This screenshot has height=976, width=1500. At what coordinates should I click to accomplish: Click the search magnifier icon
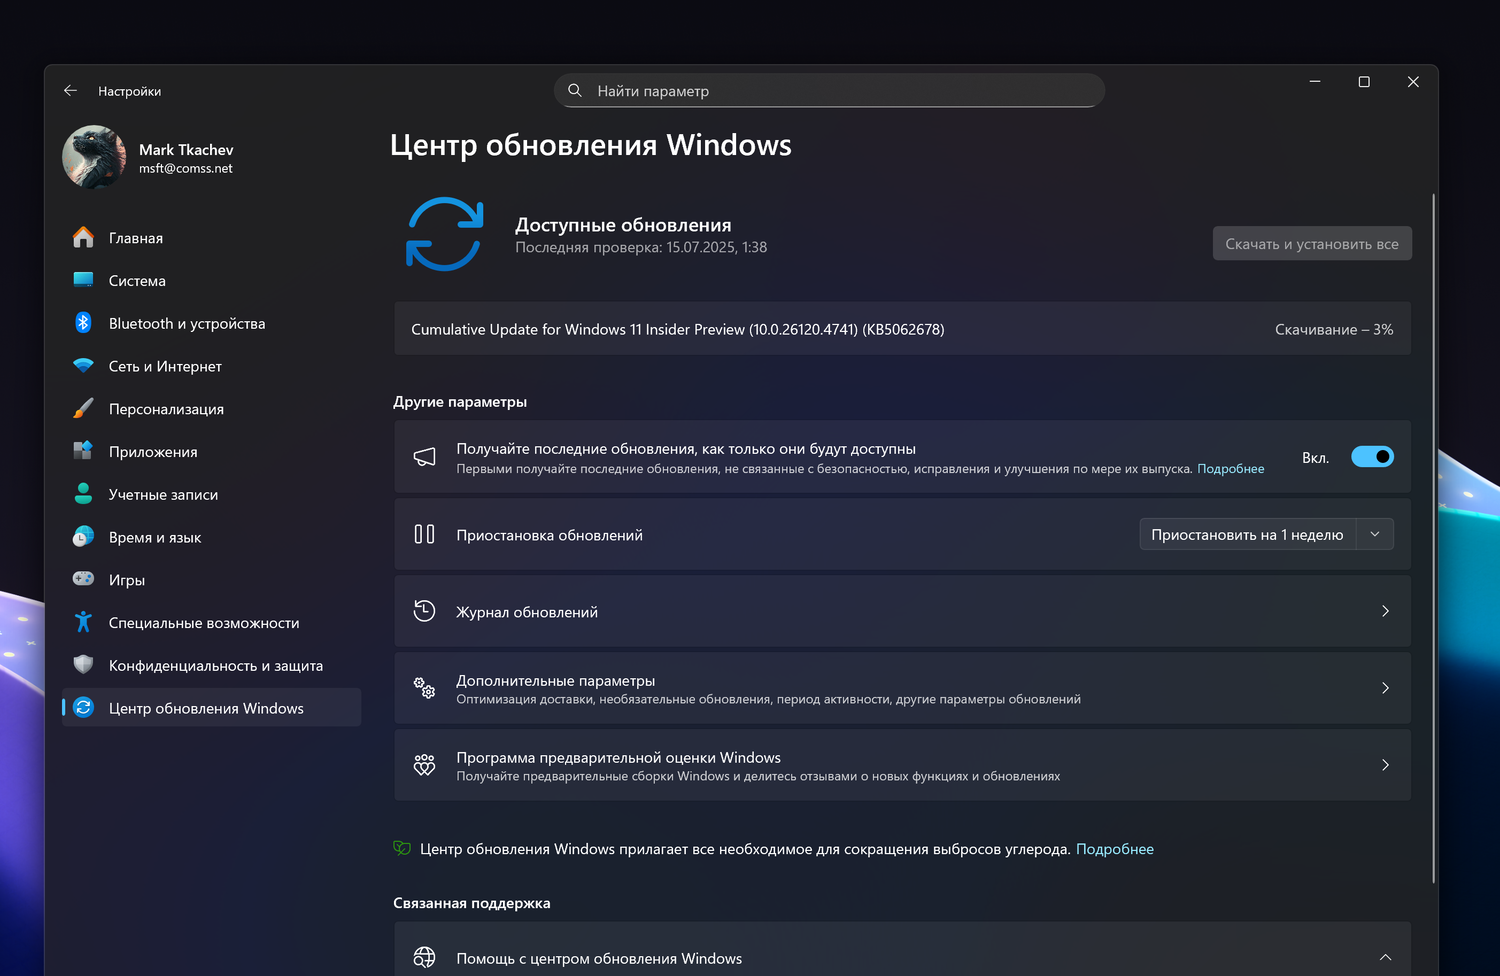pos(575,91)
